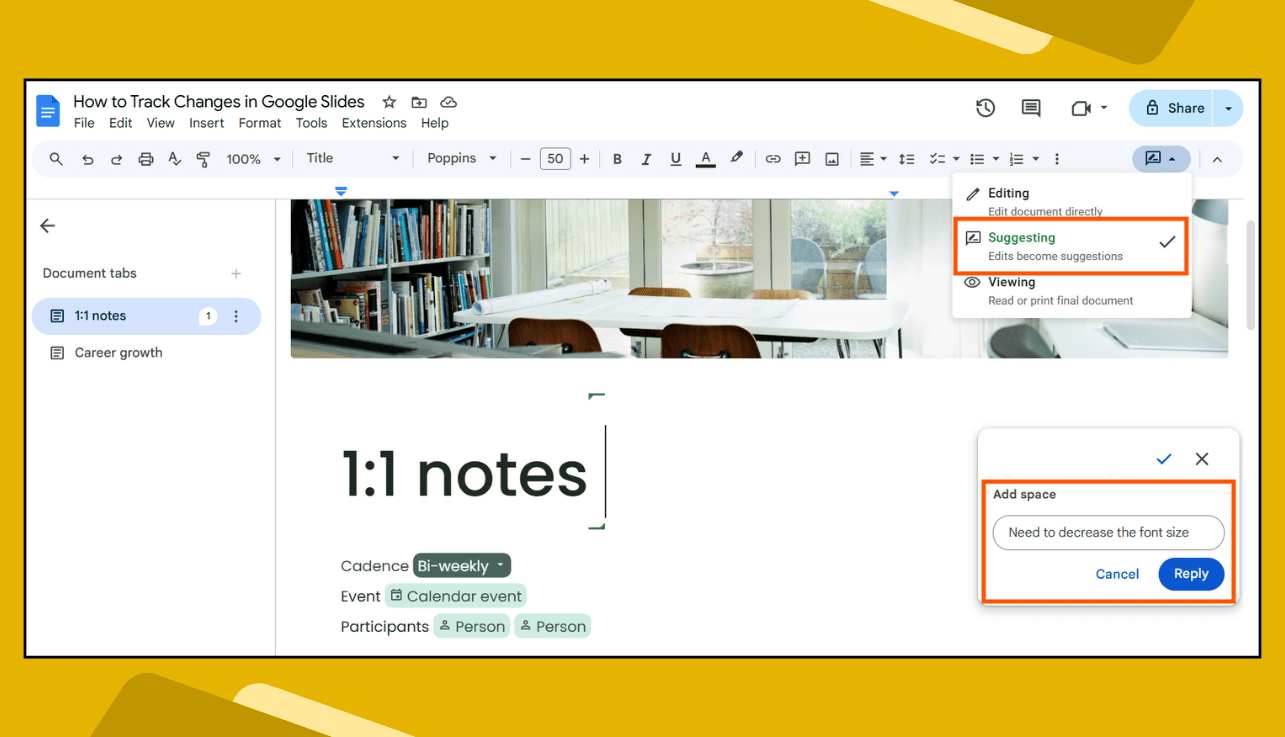Toggle bold formatting
This screenshot has height=737, width=1285.
click(617, 158)
